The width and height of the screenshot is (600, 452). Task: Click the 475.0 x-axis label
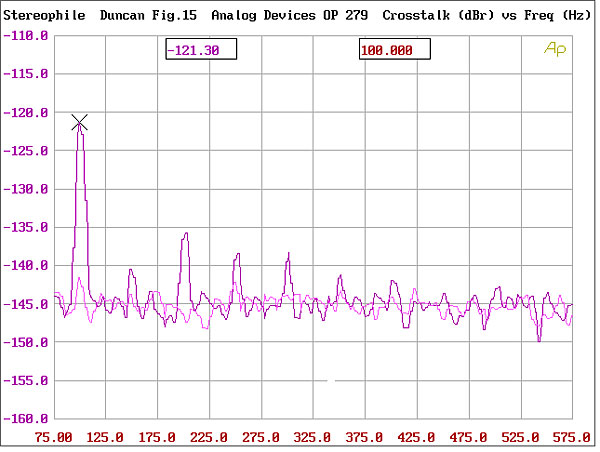(468, 437)
